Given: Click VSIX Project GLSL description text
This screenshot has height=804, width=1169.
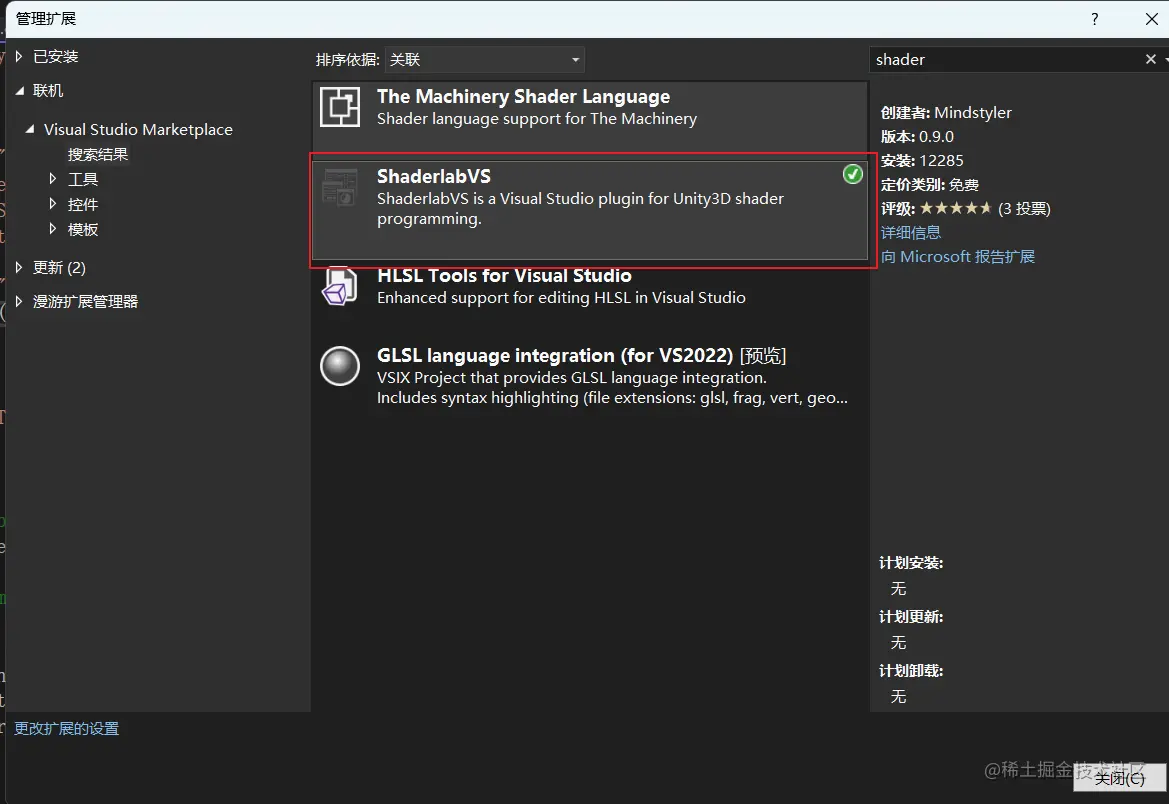Looking at the screenshot, I should [612, 388].
